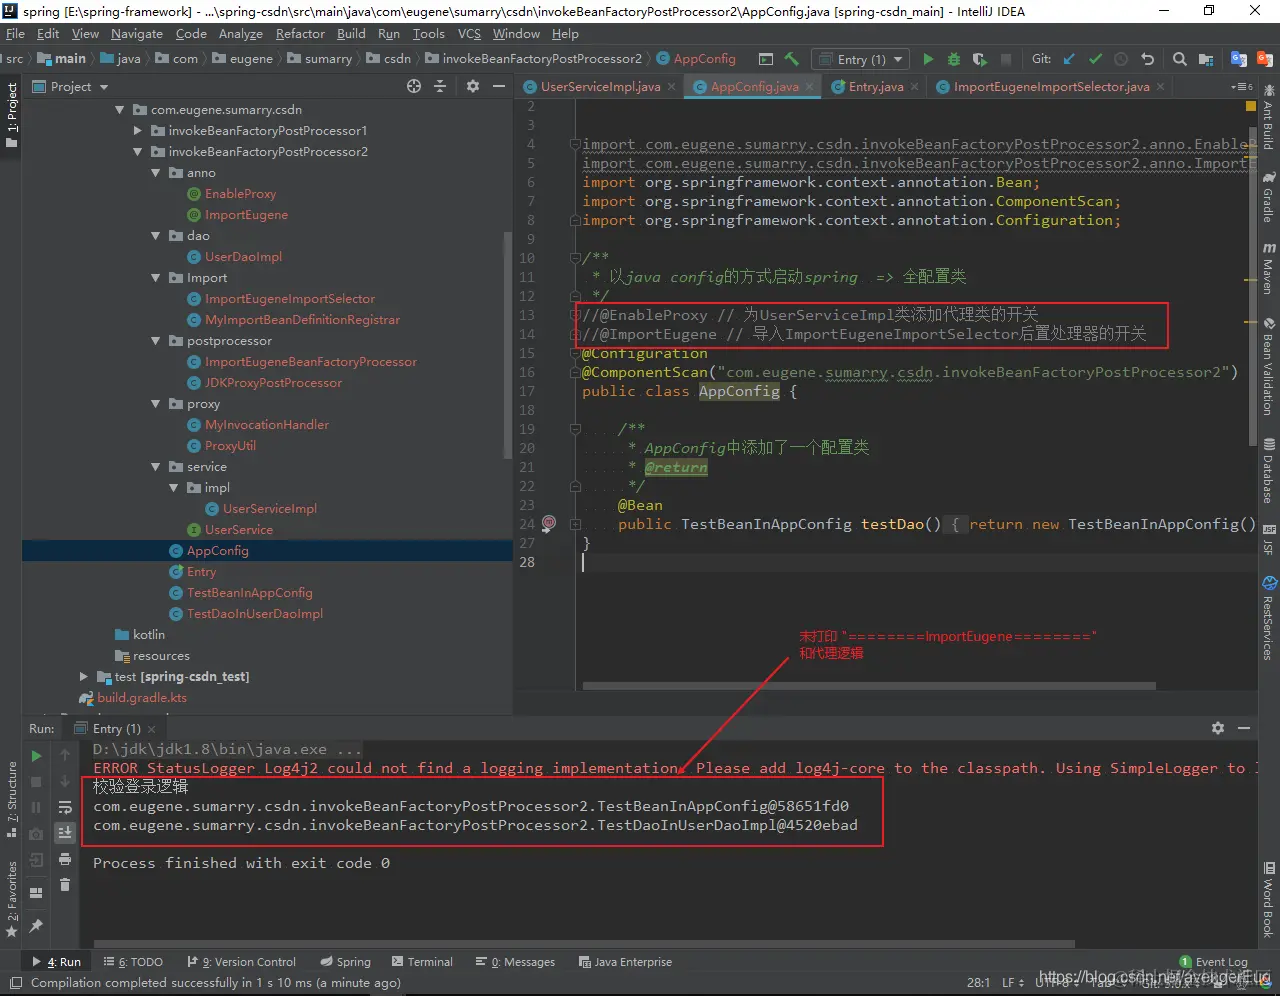1280x996 pixels.
Task: Select MyInvocationHandler class in tree
Action: 267,425
